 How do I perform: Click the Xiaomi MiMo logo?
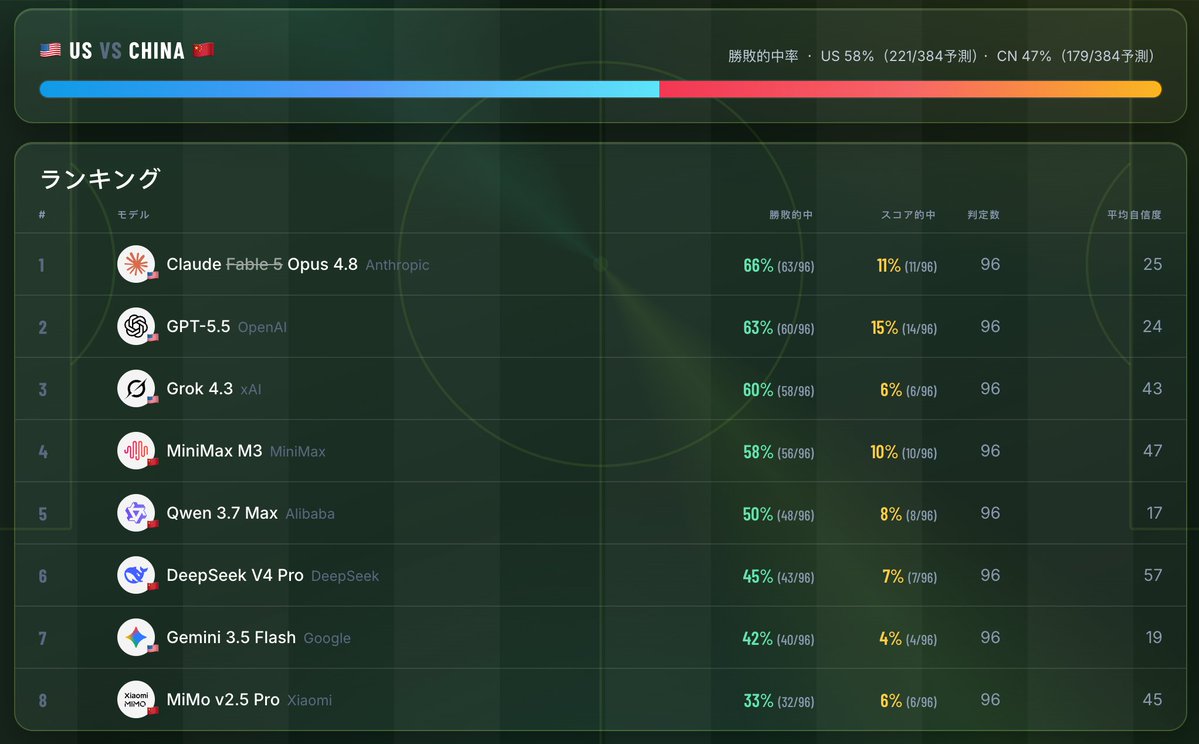(136, 700)
